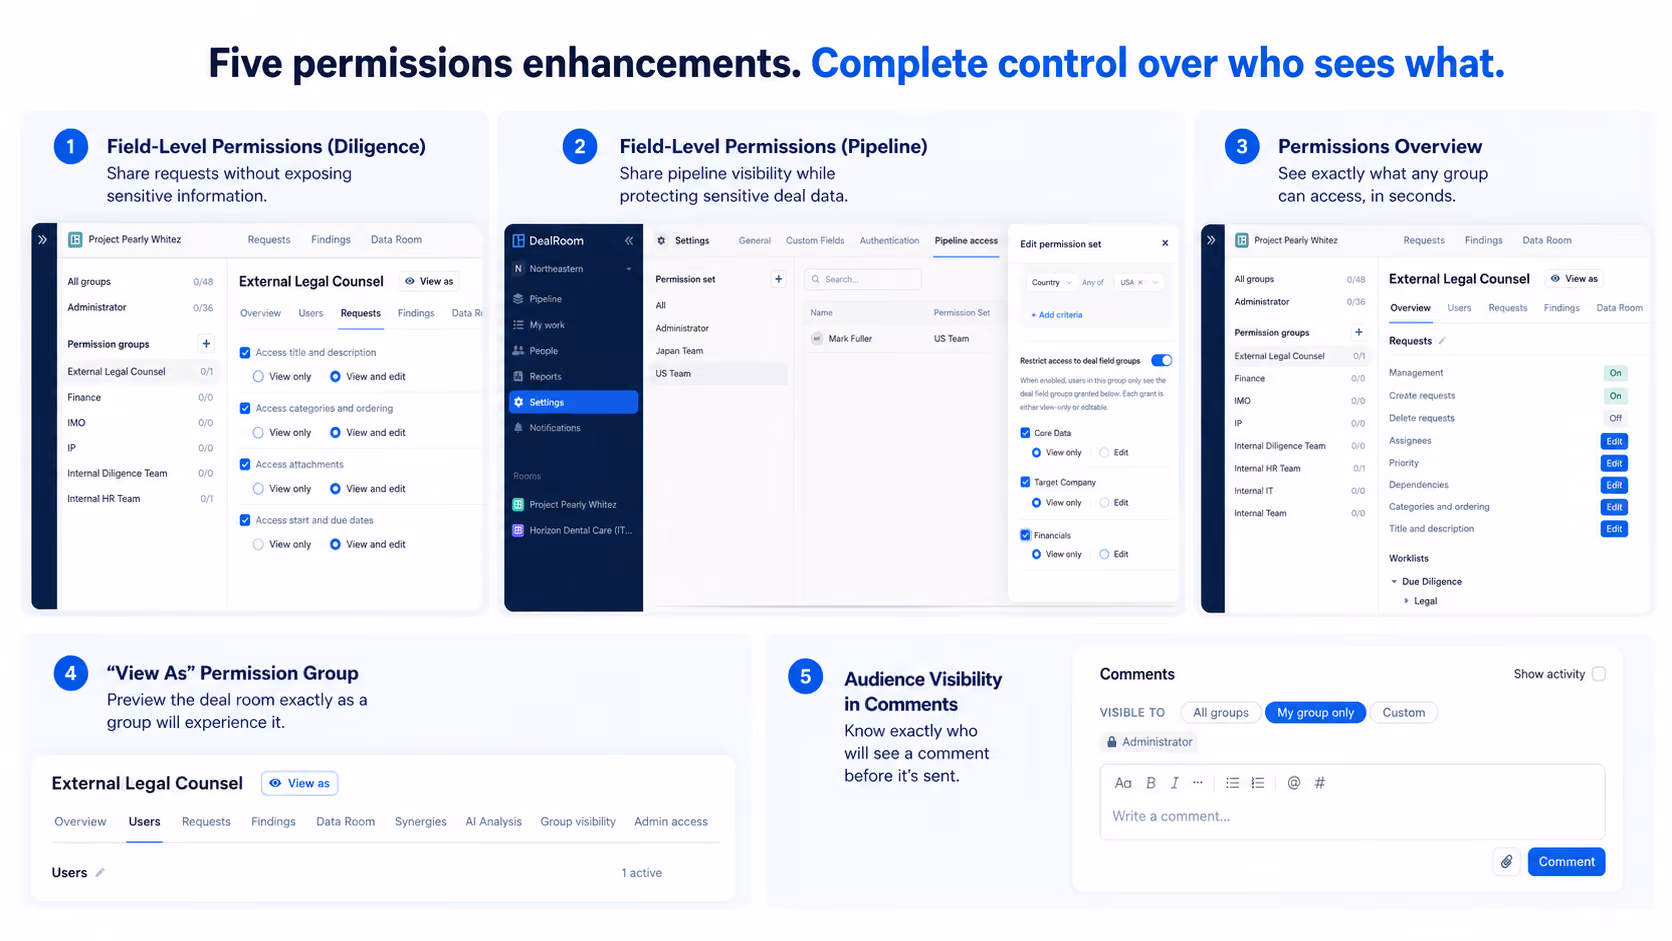The width and height of the screenshot is (1672, 941).
Task: Edit Users with pencil in View As panel
Action: click(100, 873)
